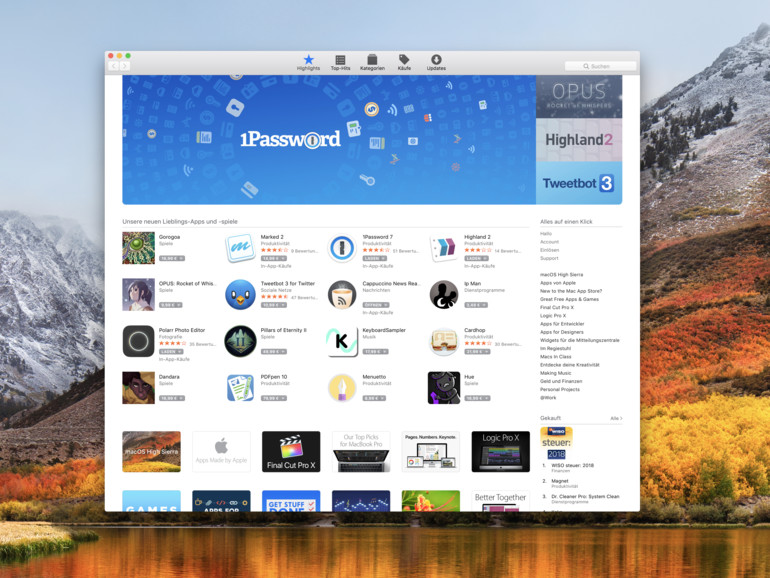
Task: Open Magnet in the Gekauft list
Action: click(560, 481)
